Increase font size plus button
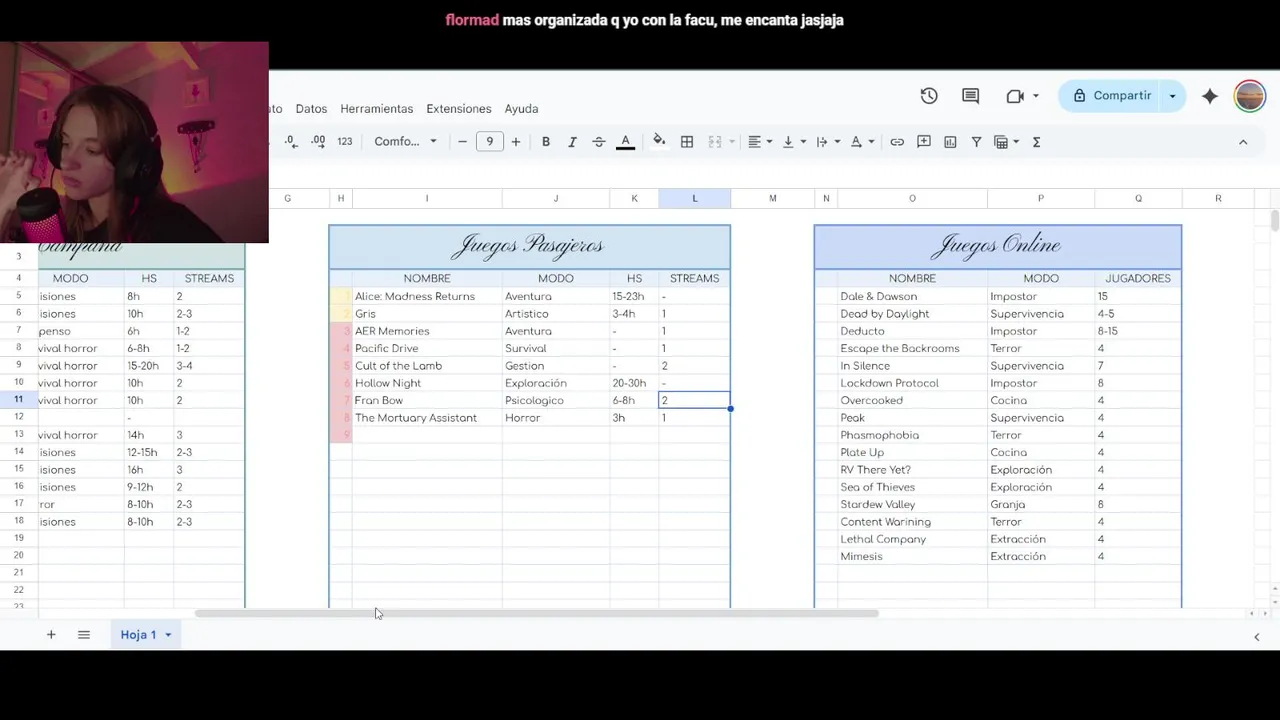Screen dimensions: 1280x720 516,142
